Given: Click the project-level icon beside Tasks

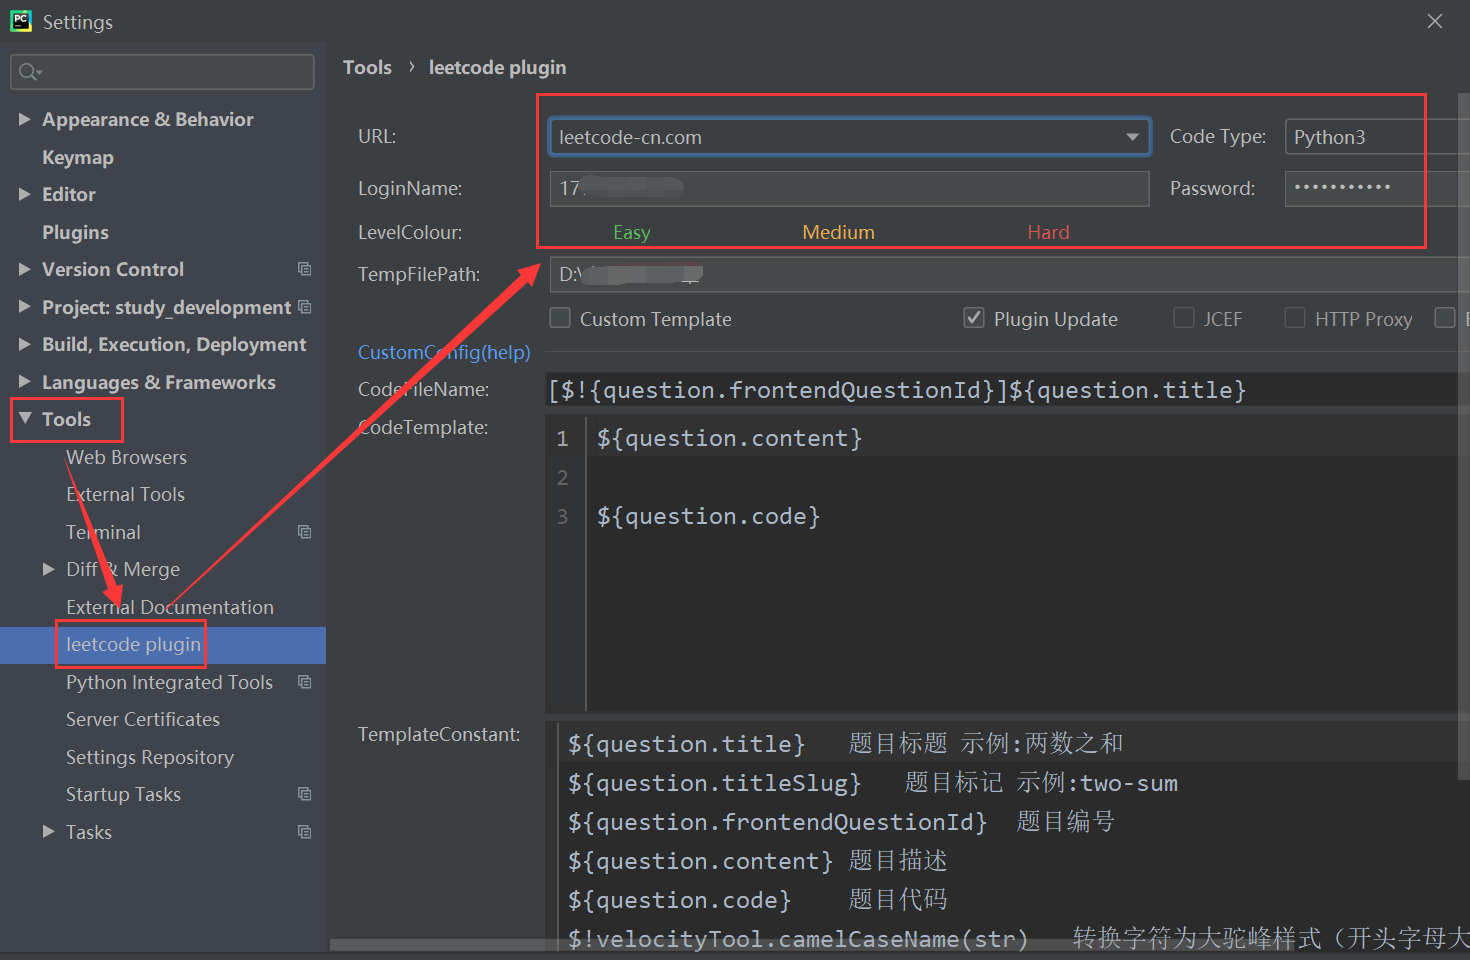Looking at the screenshot, I should 305,832.
